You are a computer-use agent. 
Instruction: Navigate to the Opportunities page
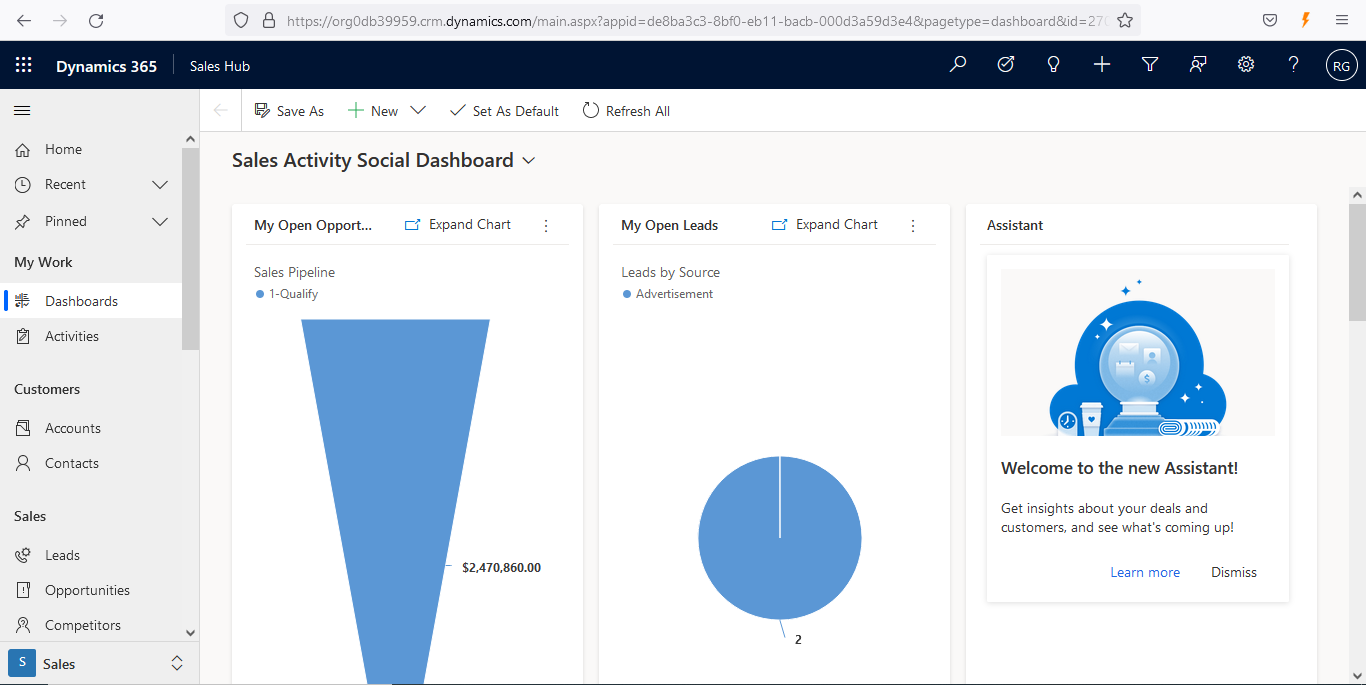pos(87,589)
